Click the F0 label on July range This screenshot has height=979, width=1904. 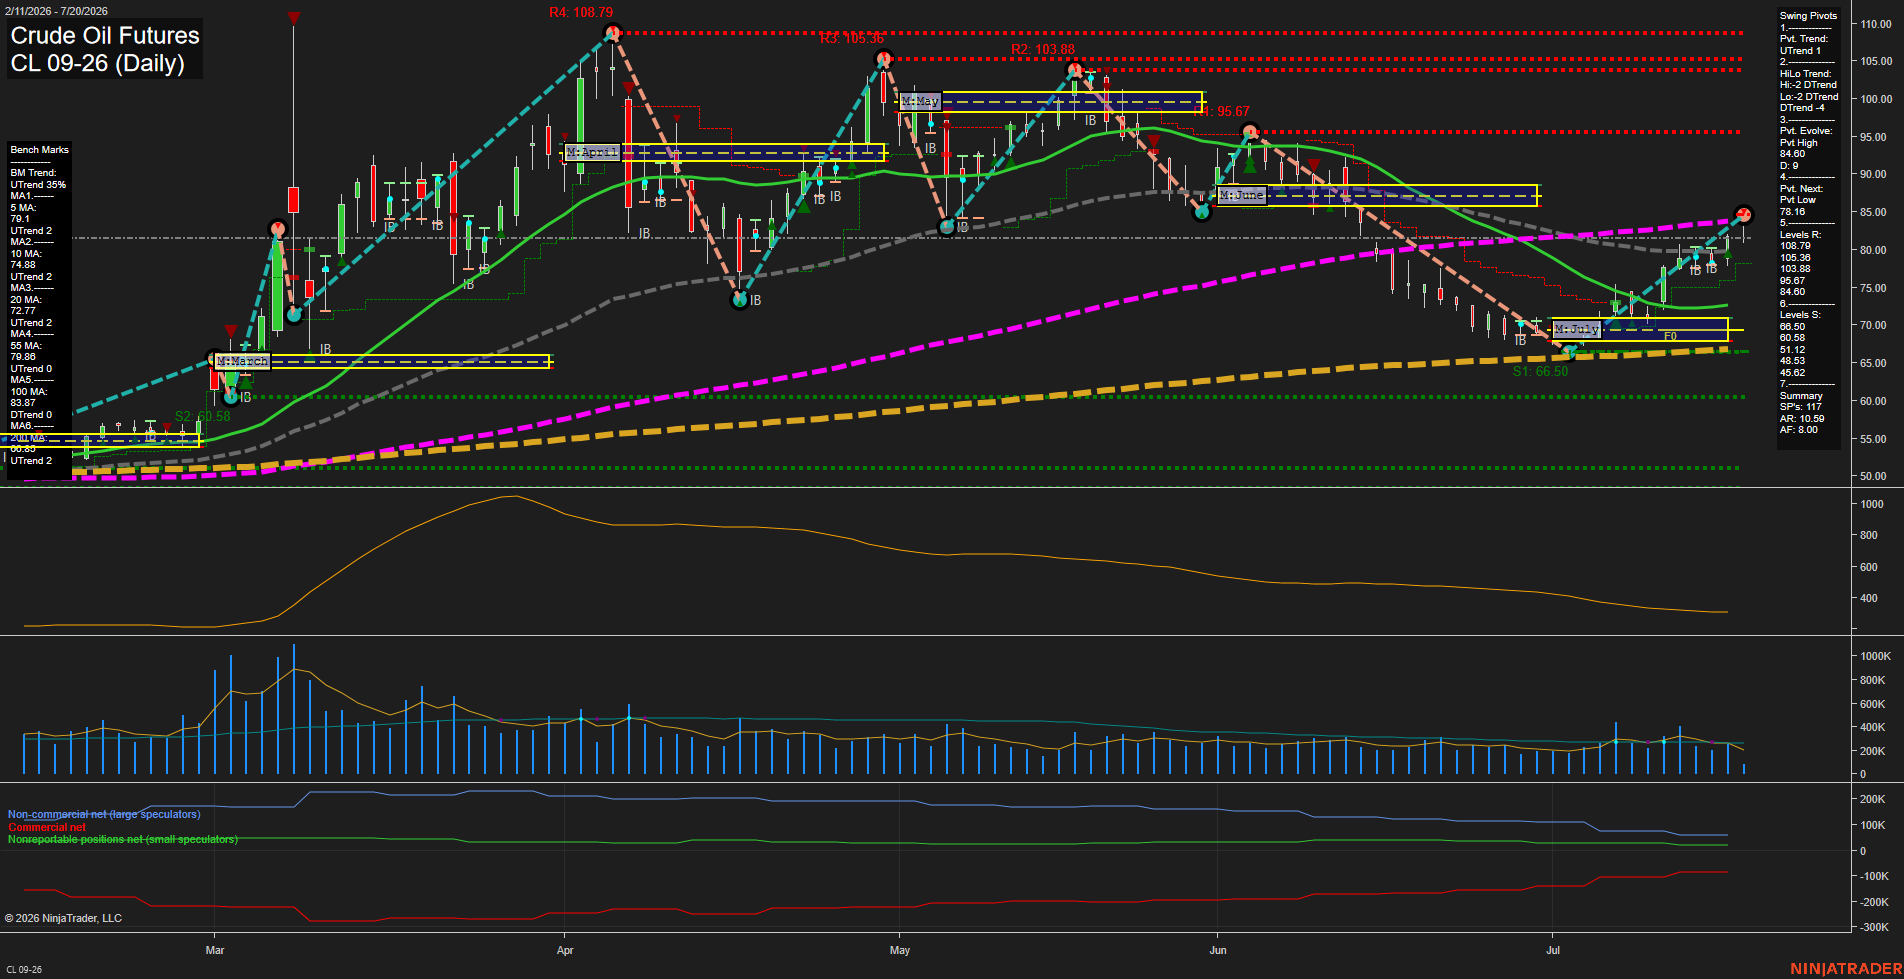coord(1670,337)
